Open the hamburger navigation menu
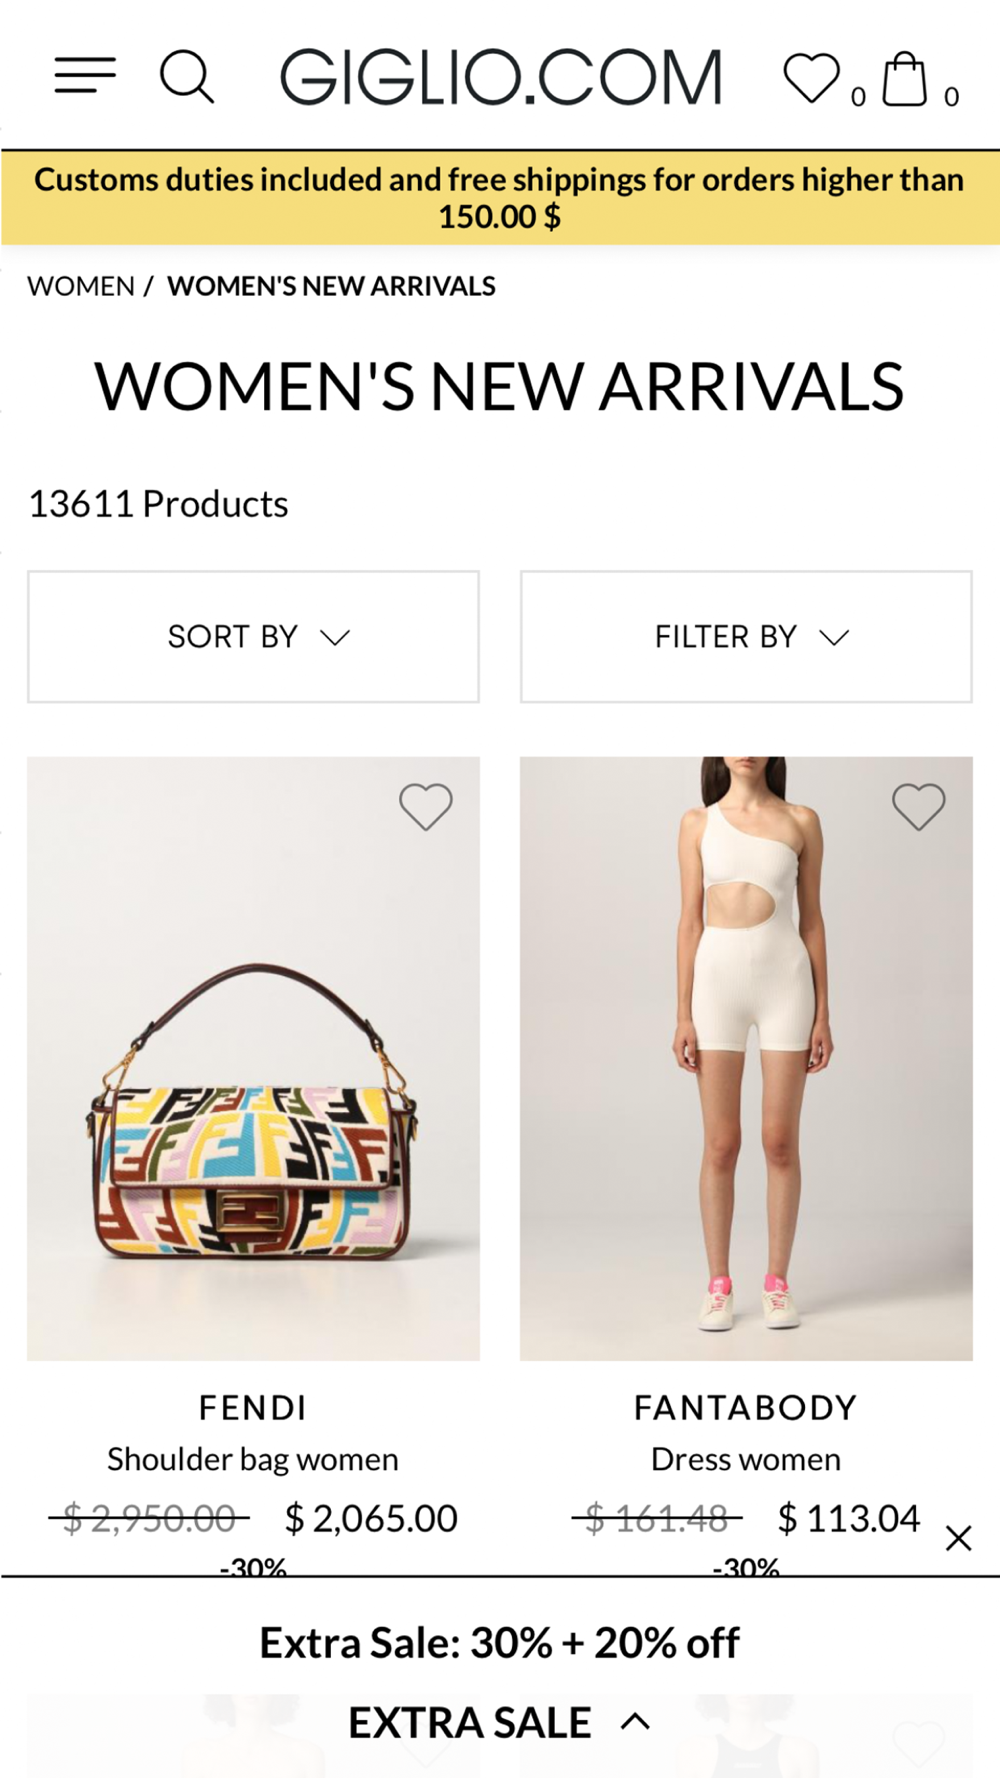This screenshot has height=1778, width=1000. 85,76
